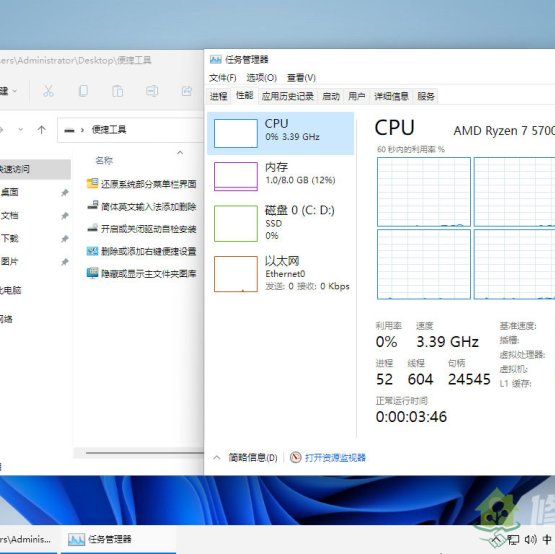Select 网络 in Explorer sidebar
555x554 pixels.
(x=6, y=319)
